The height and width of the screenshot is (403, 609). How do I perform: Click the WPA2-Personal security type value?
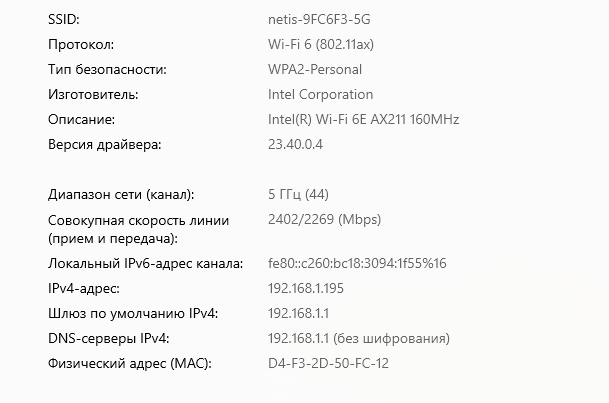click(x=315, y=70)
